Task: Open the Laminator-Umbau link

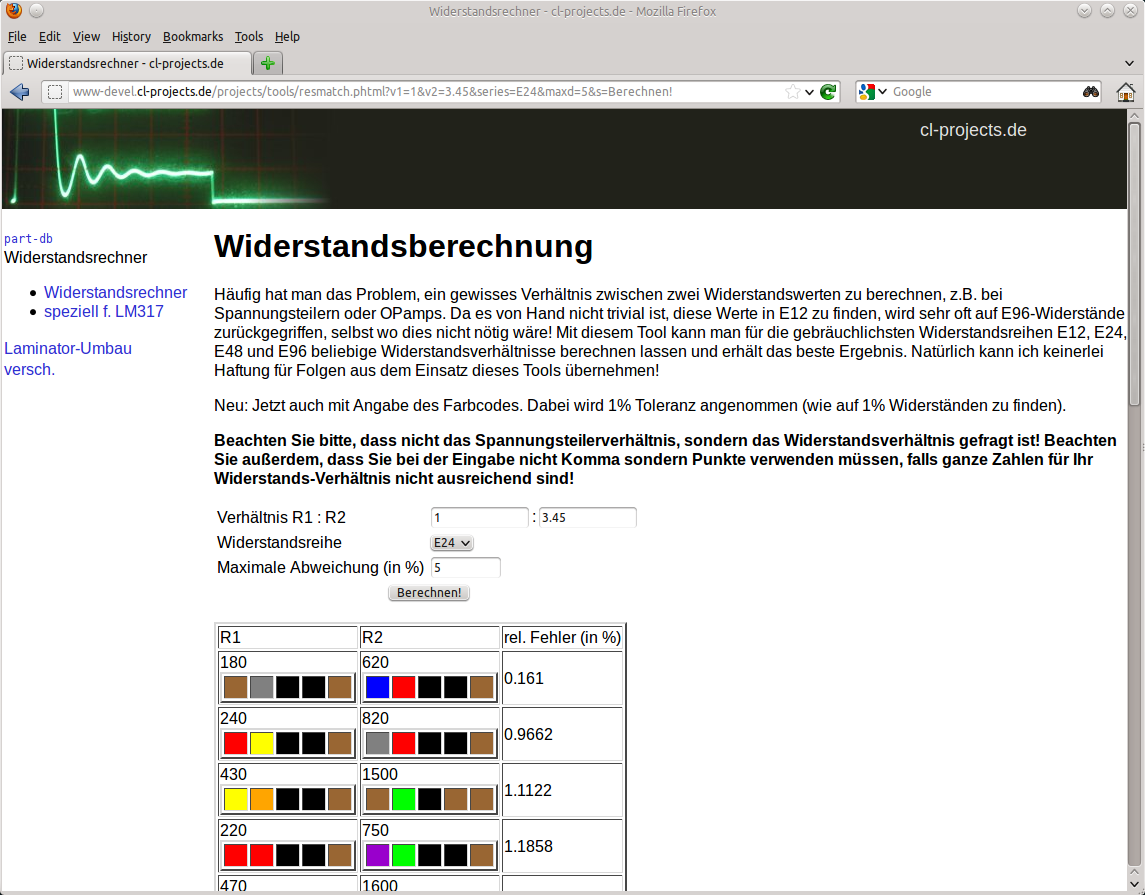Action: coord(68,348)
